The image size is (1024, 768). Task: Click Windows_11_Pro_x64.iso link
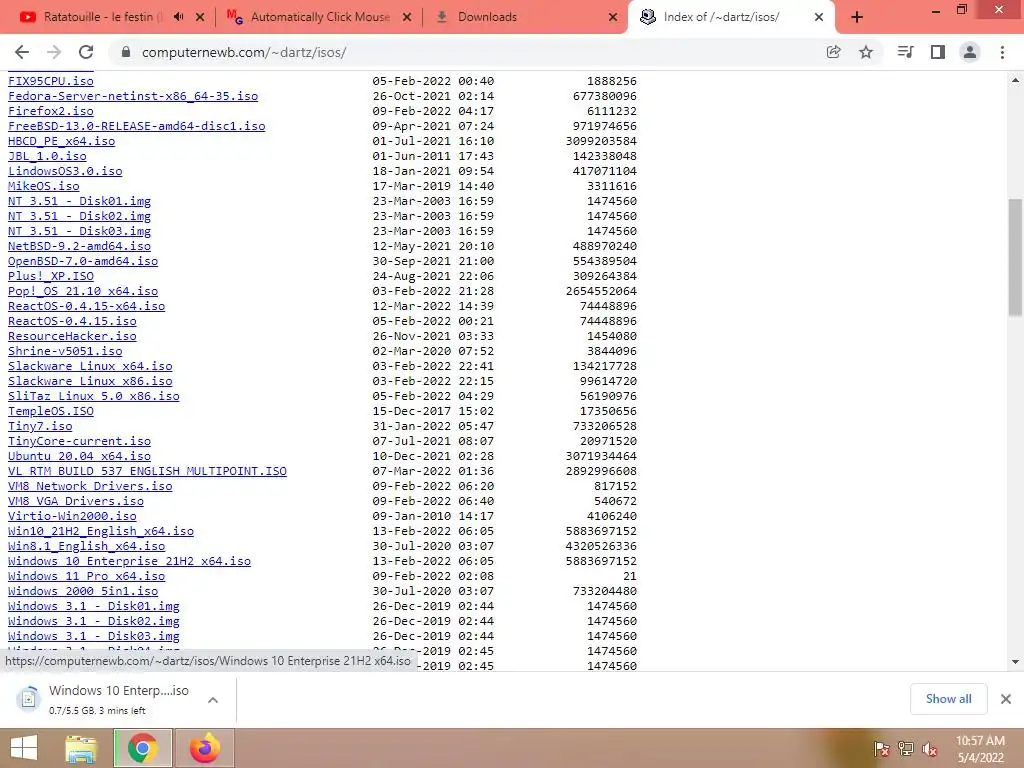point(86,577)
